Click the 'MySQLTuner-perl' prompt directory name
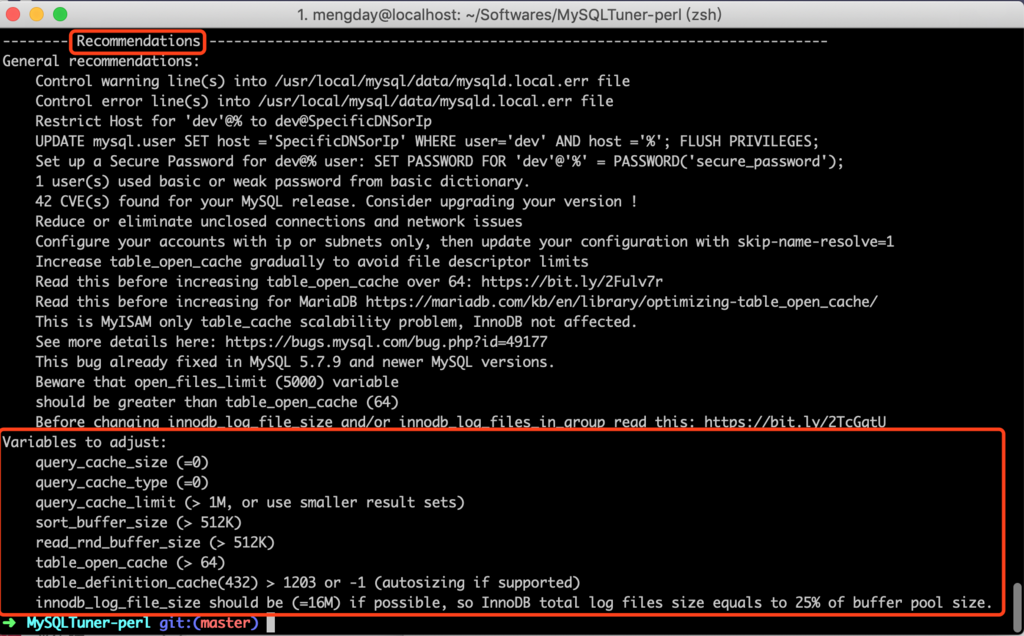Screen dimensions: 1024x636 89,624
